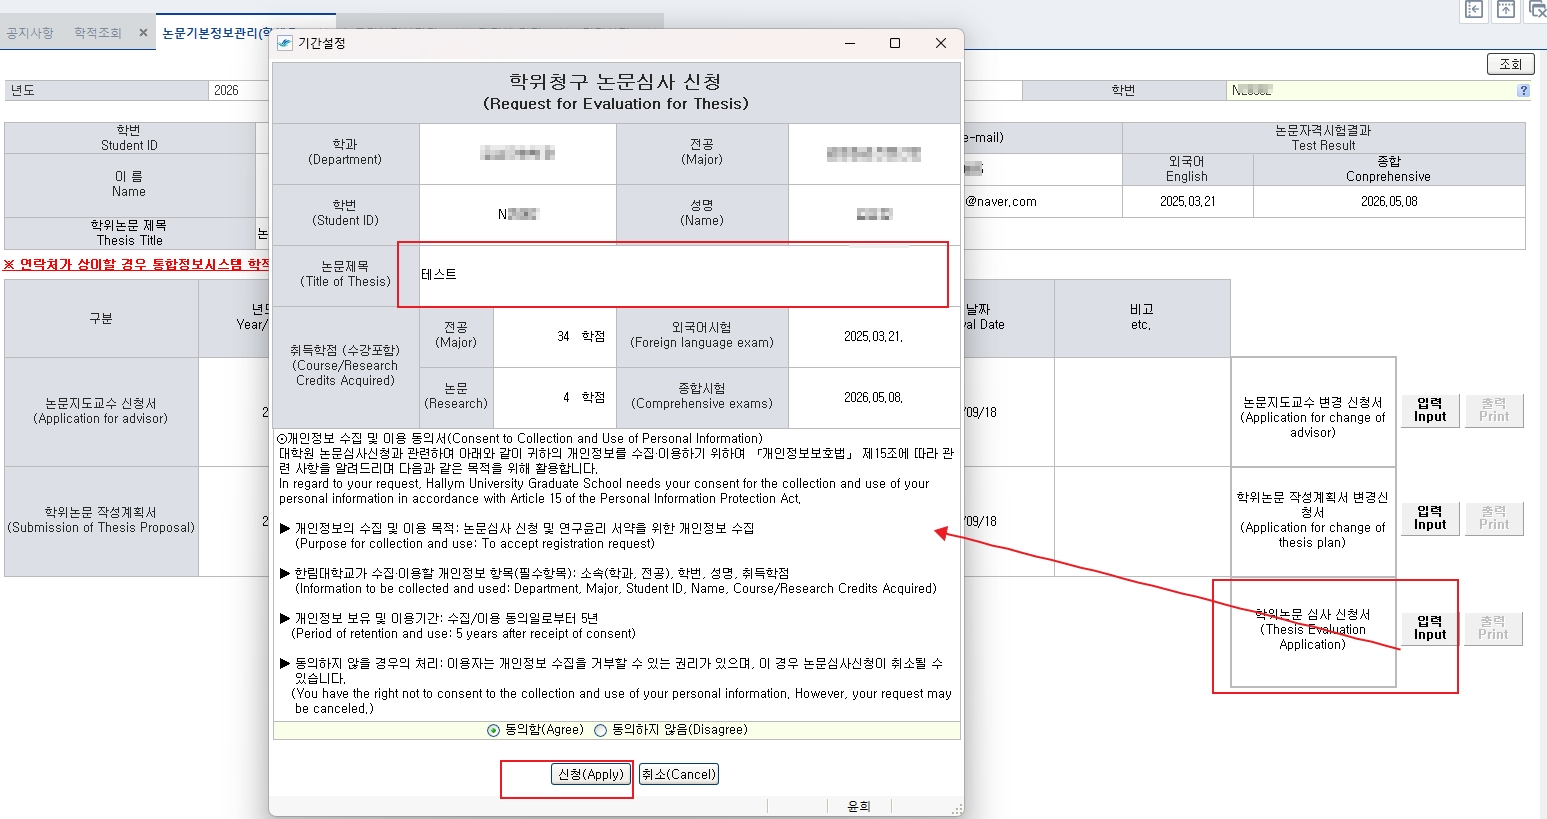Click 입력 Input for thesis plan change
The image size is (1547, 819).
1430,518
